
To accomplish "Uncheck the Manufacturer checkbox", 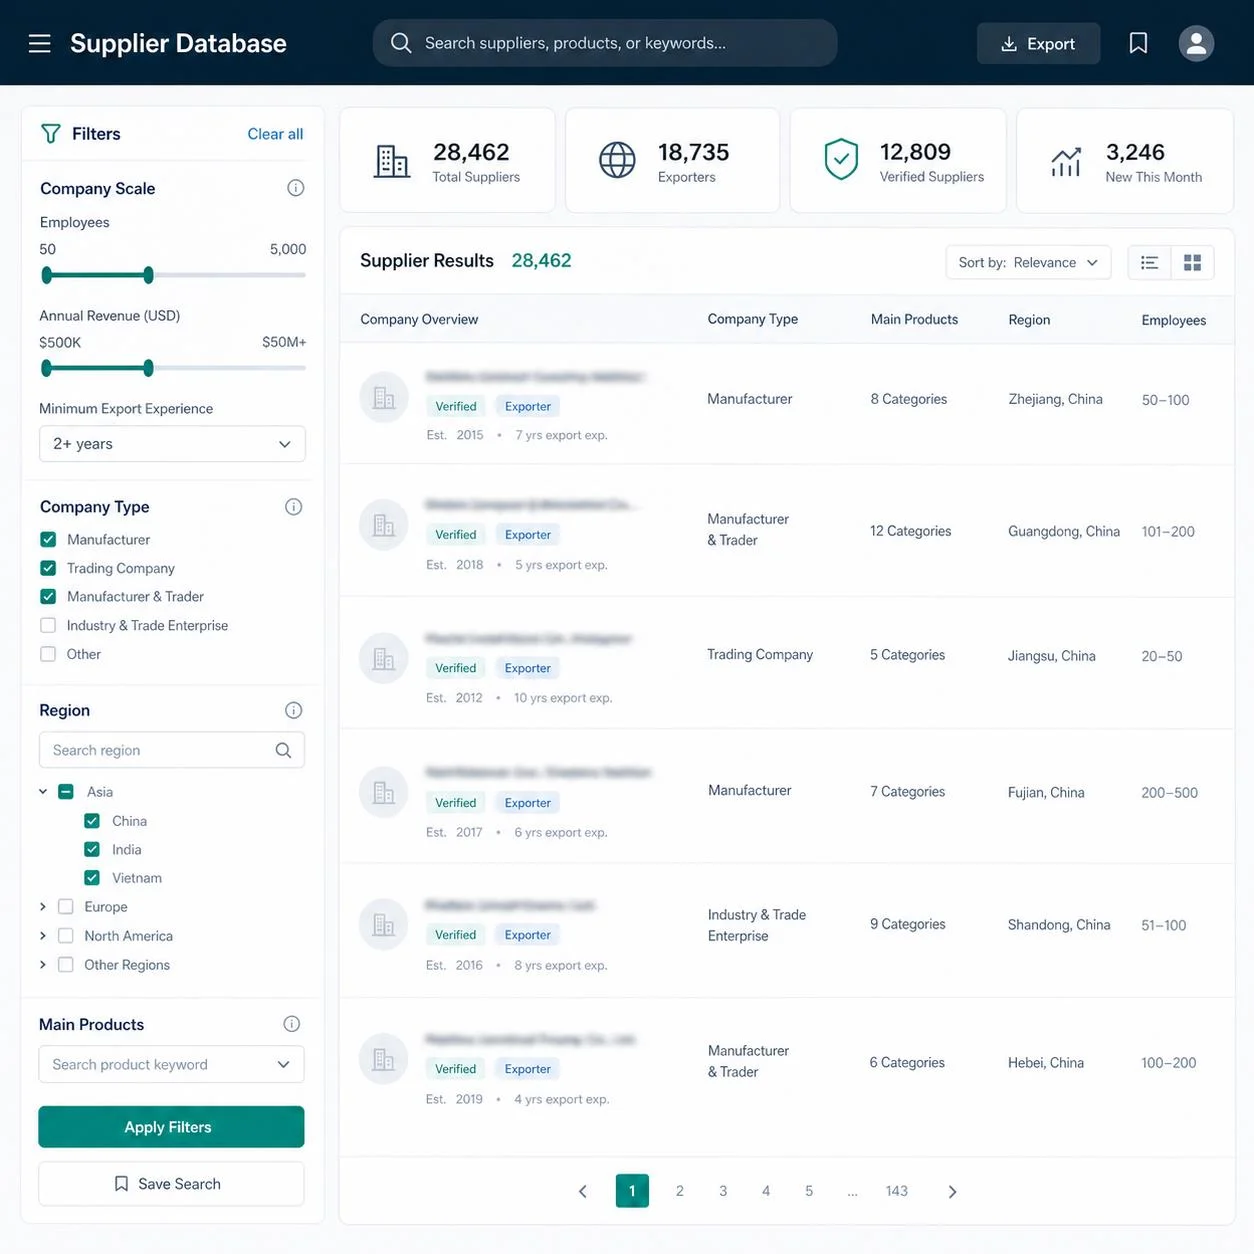I will tap(48, 539).
